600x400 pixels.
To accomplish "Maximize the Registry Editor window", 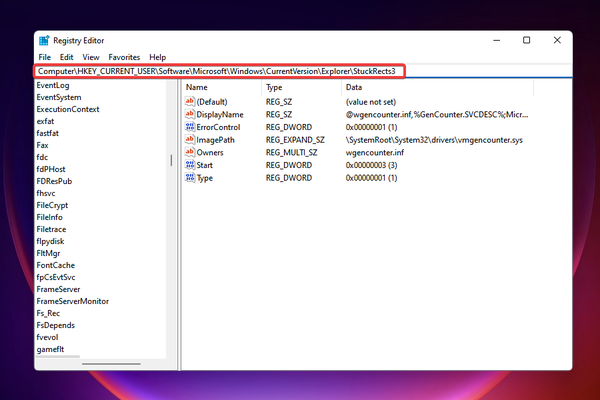I will 527,40.
